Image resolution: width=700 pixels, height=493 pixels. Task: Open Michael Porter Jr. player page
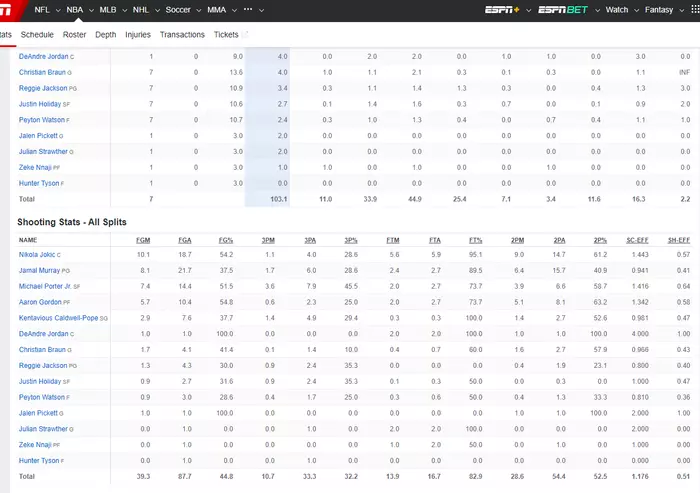coord(45,286)
